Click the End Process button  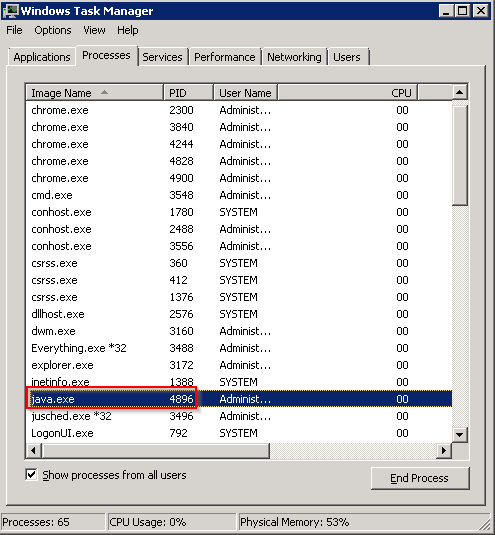[x=420, y=478]
